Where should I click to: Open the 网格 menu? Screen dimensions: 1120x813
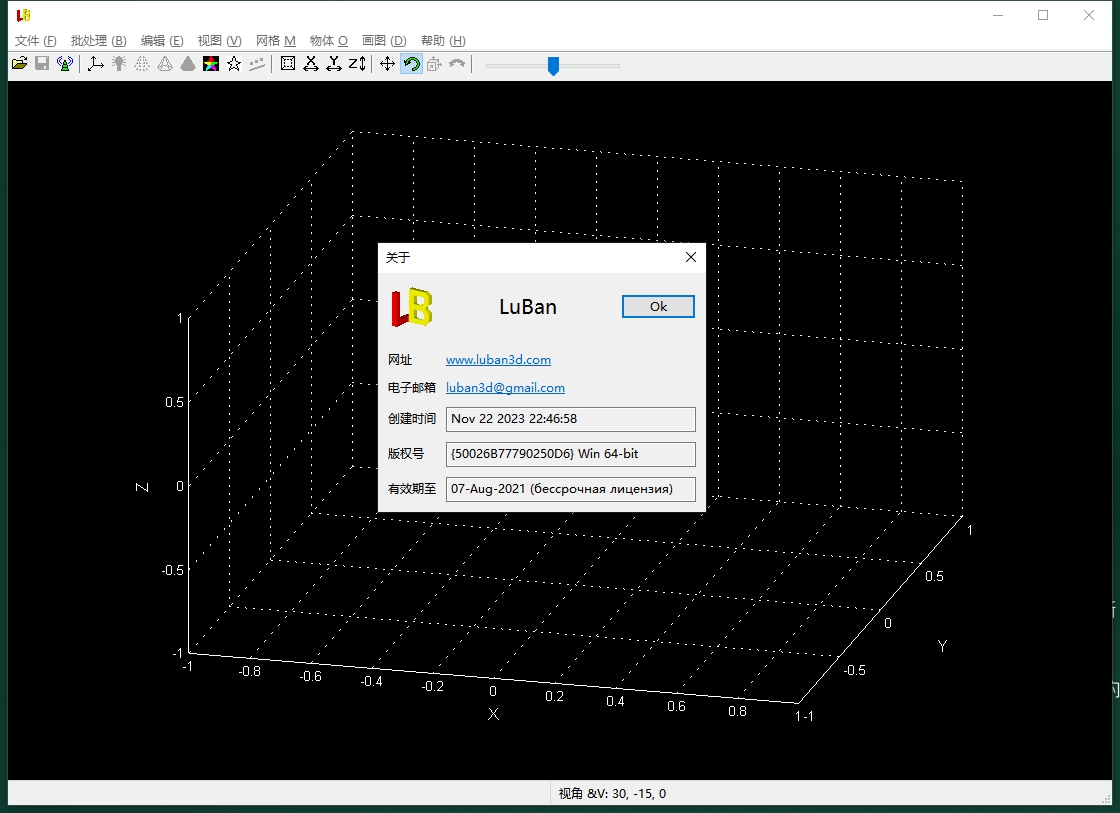(274, 41)
